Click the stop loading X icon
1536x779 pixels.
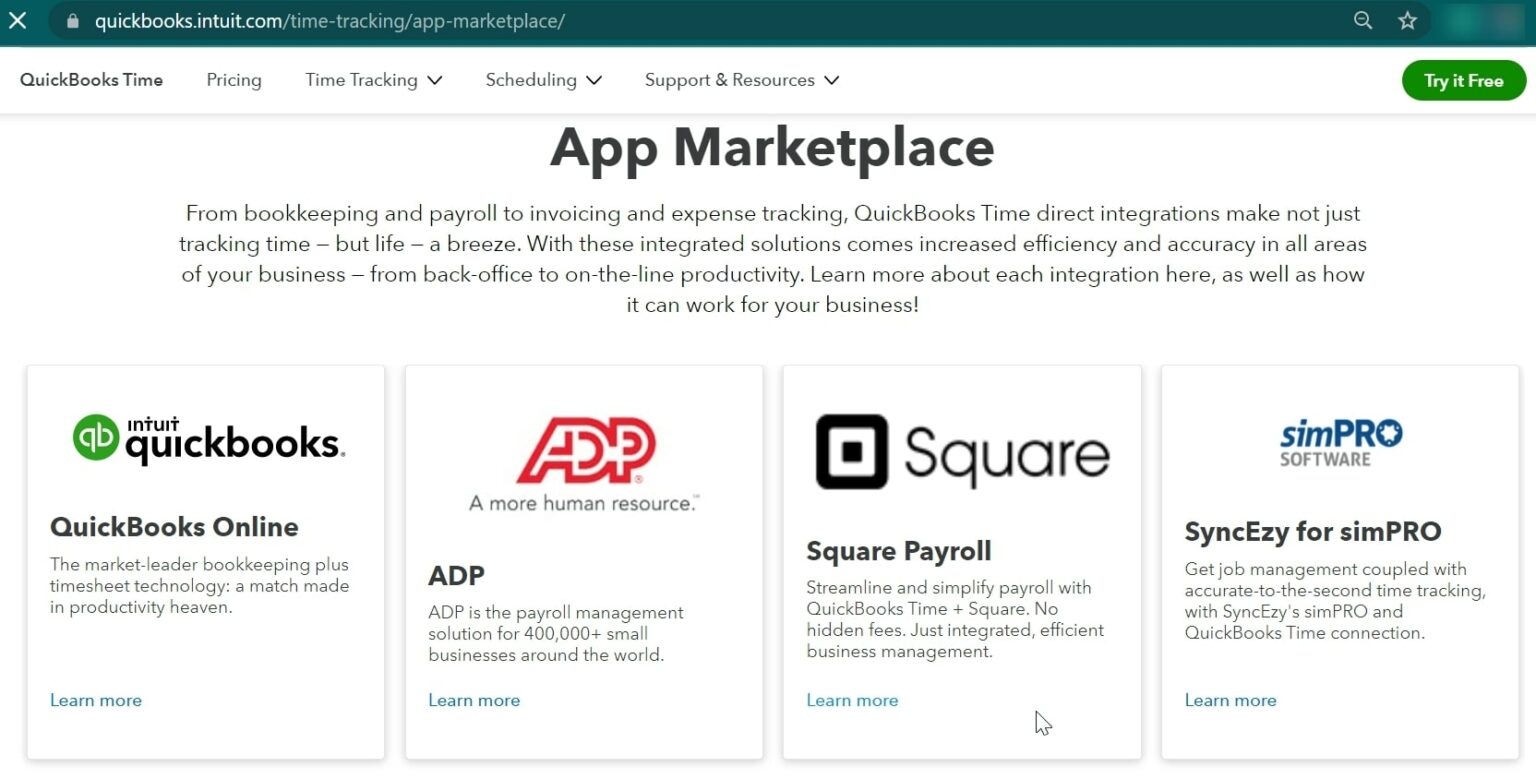pos(18,20)
